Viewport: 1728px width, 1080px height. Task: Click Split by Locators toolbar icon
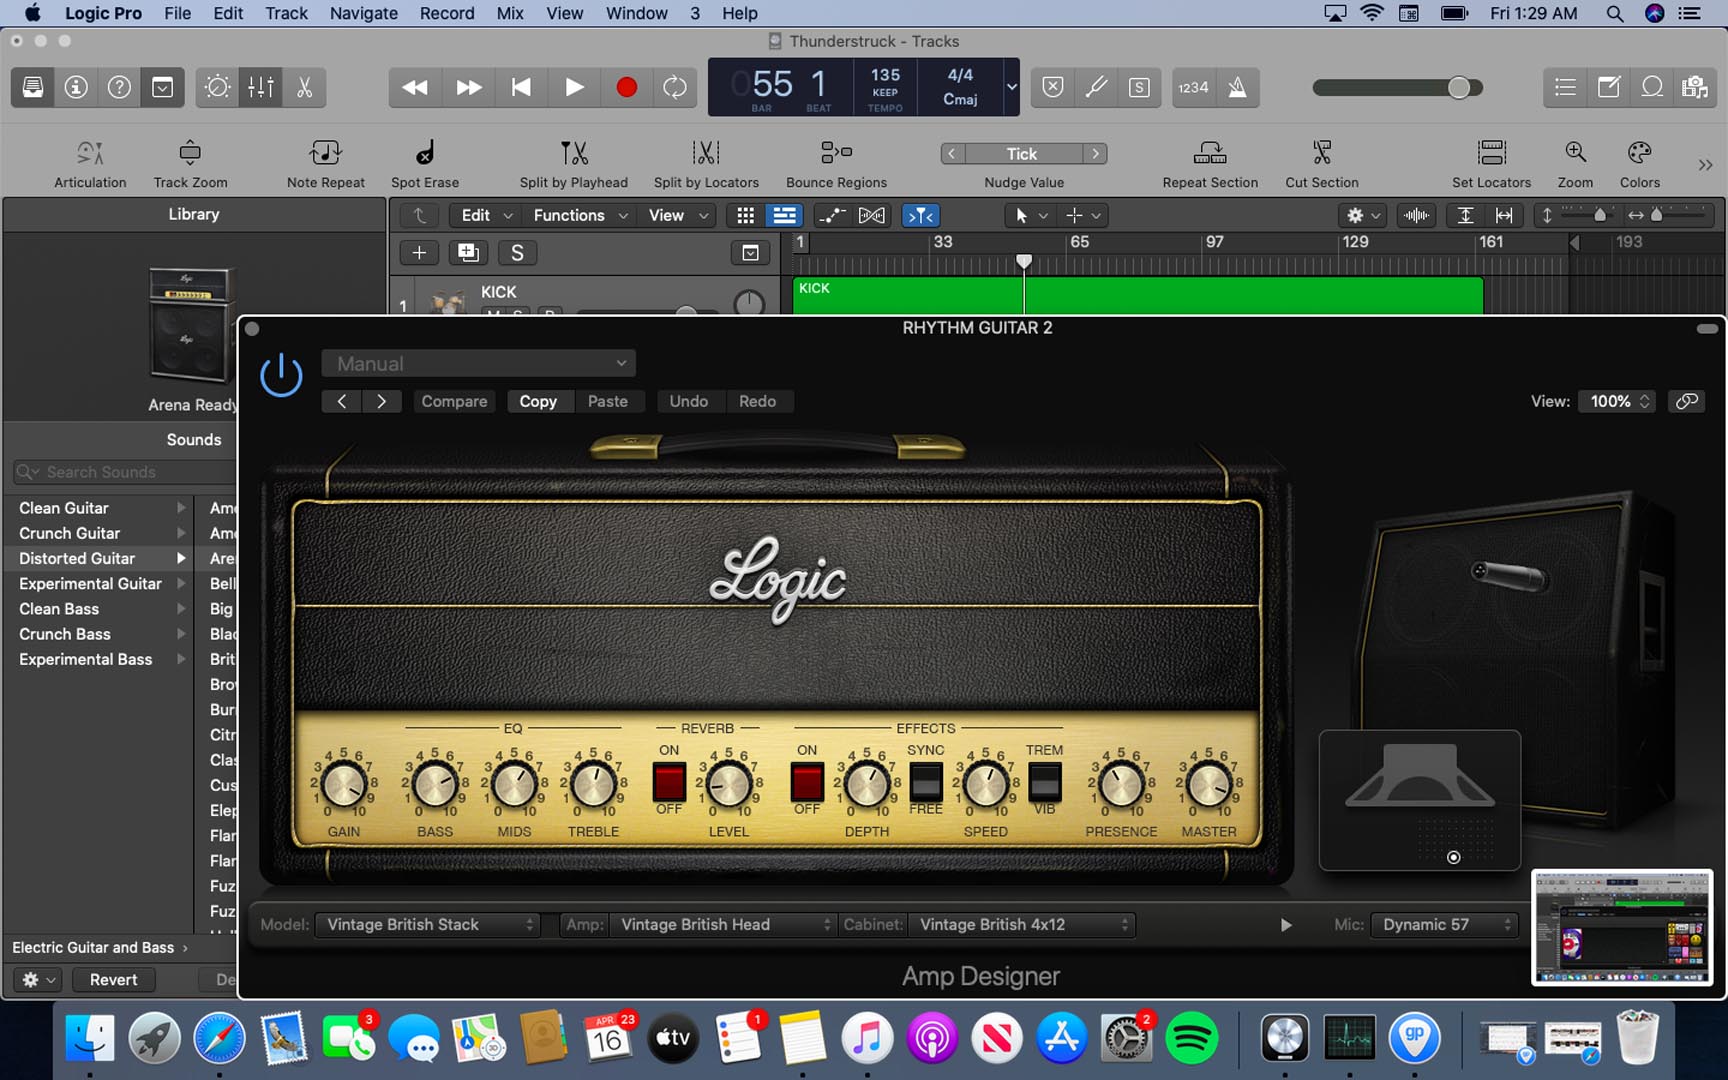[x=706, y=153]
